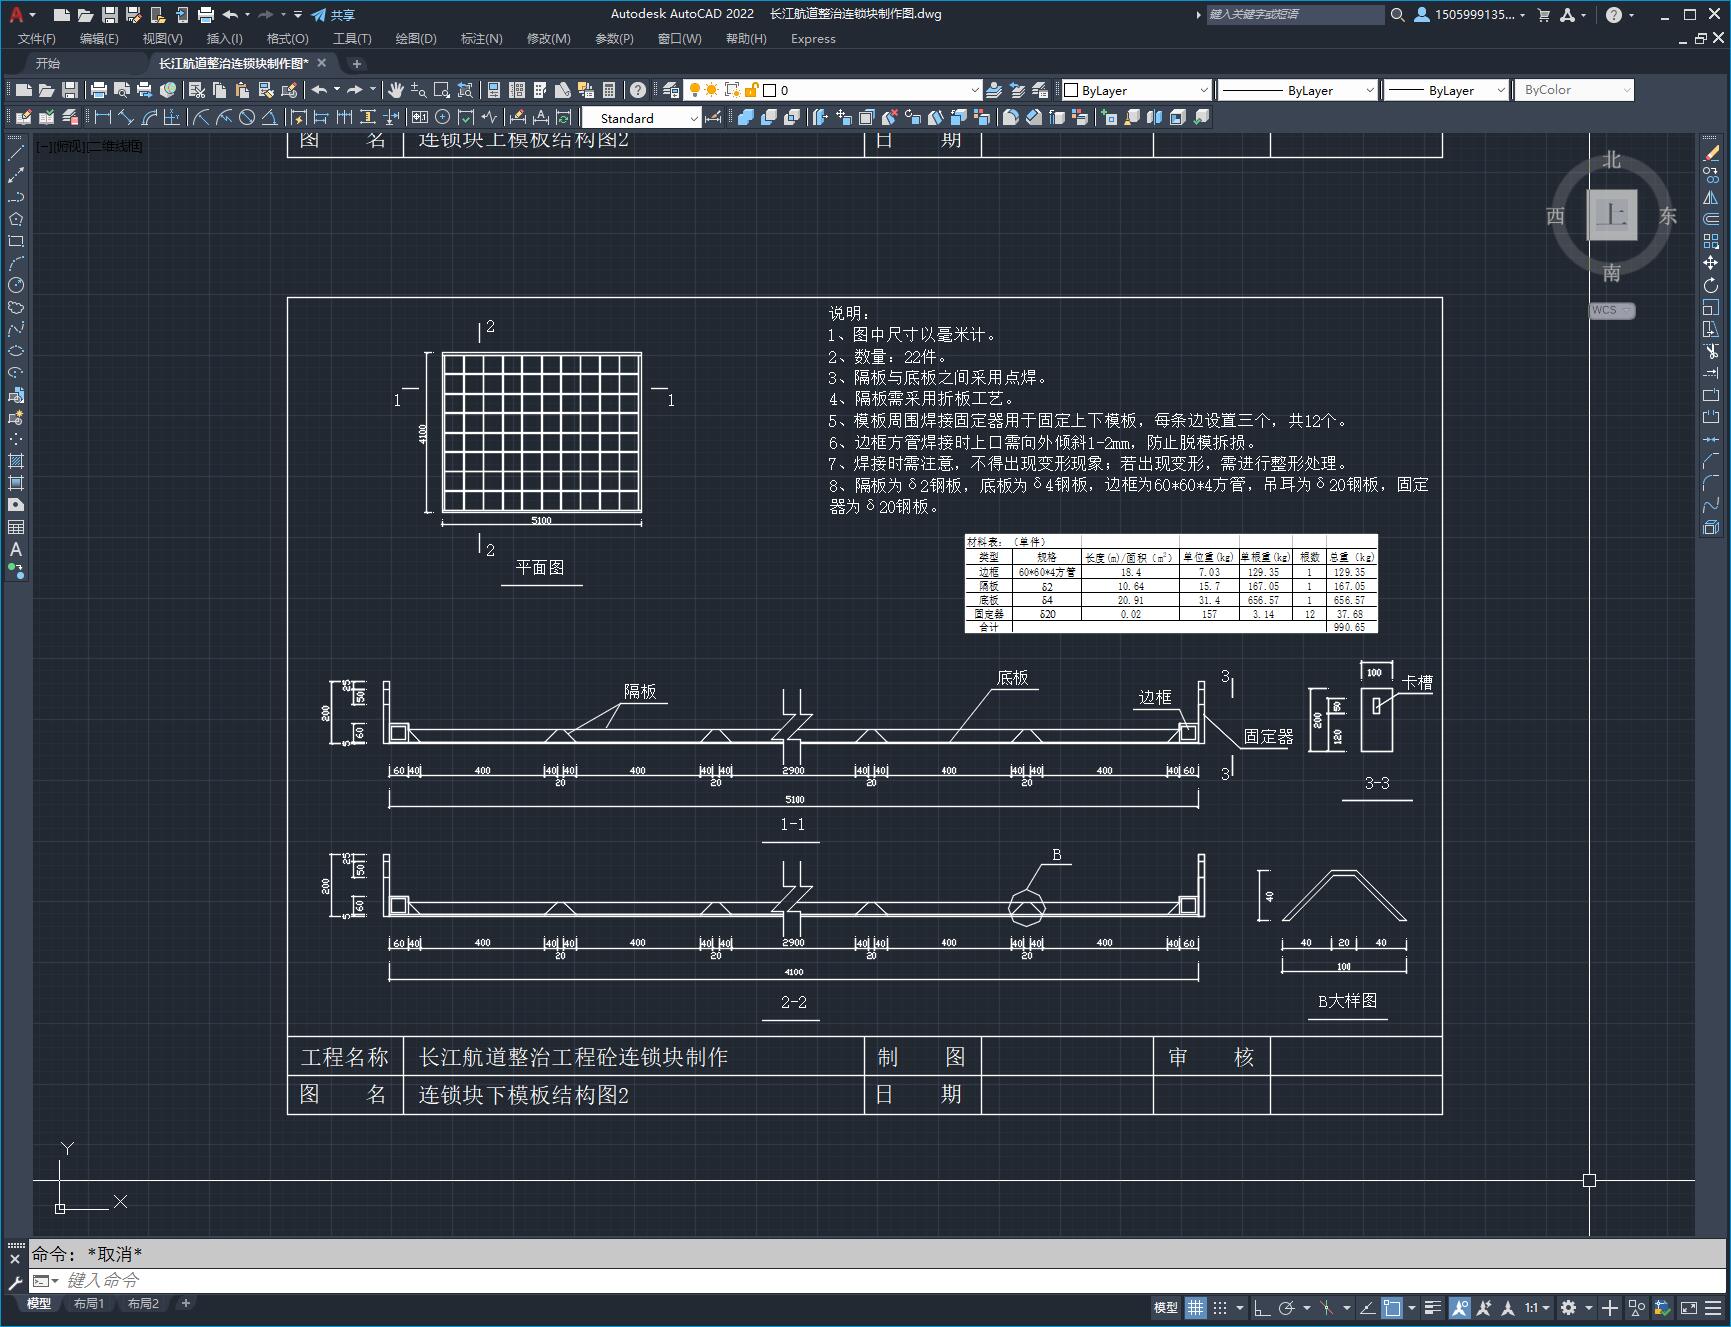
Task: Open the 绘图(D) menu
Action: (x=416, y=39)
